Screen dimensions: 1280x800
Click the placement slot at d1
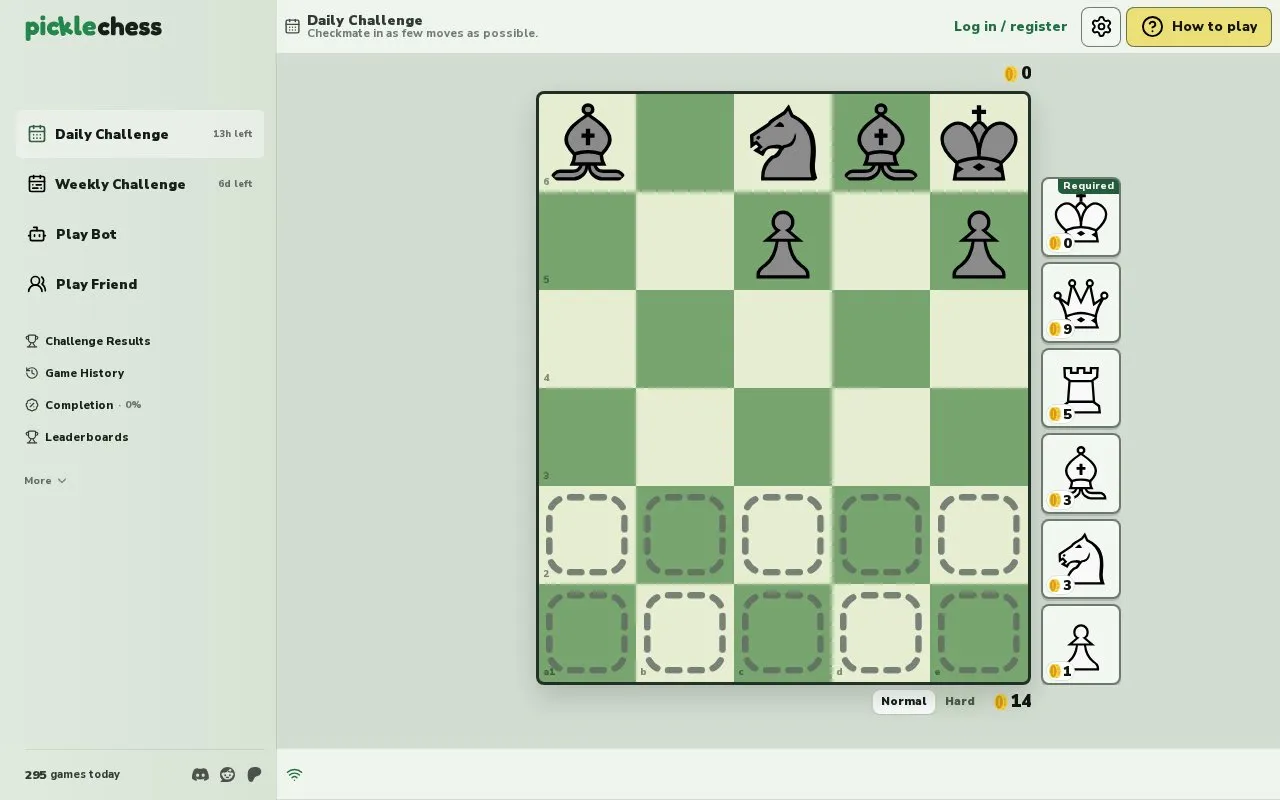click(881, 633)
